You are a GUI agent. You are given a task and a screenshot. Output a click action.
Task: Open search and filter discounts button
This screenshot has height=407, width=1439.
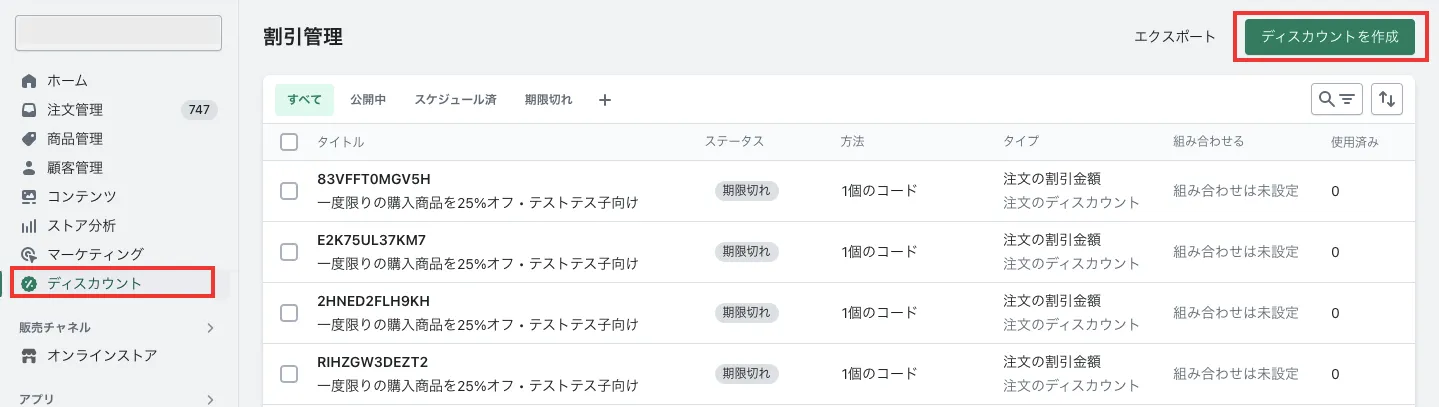pyautogui.click(x=1336, y=99)
